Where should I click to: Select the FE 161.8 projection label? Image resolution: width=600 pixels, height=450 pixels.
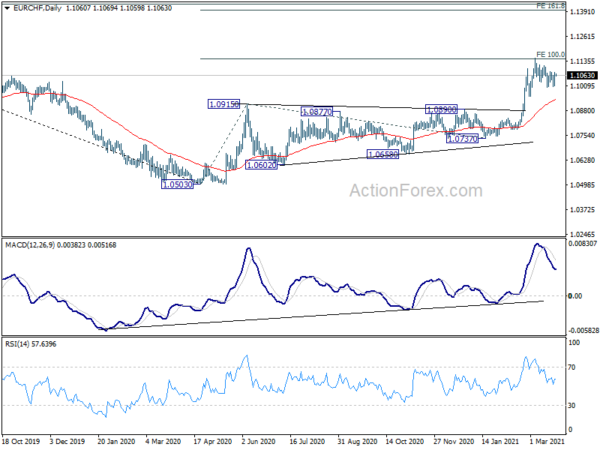[x=551, y=5]
